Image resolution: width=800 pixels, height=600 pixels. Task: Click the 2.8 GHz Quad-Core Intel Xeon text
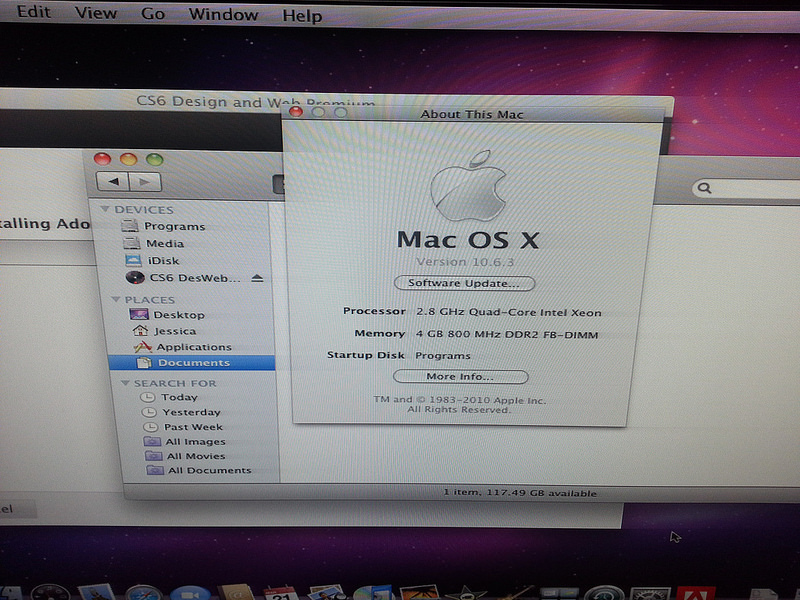[509, 312]
